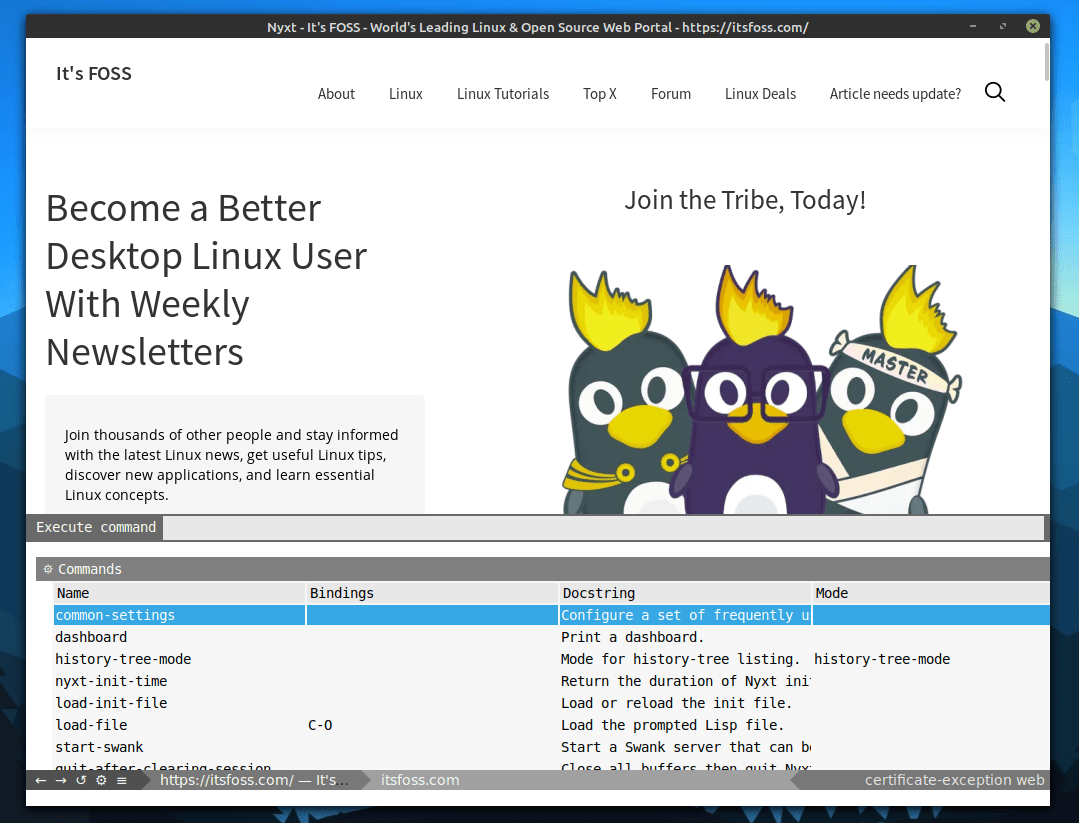Click the forward navigation arrow in the status bar

(60, 780)
